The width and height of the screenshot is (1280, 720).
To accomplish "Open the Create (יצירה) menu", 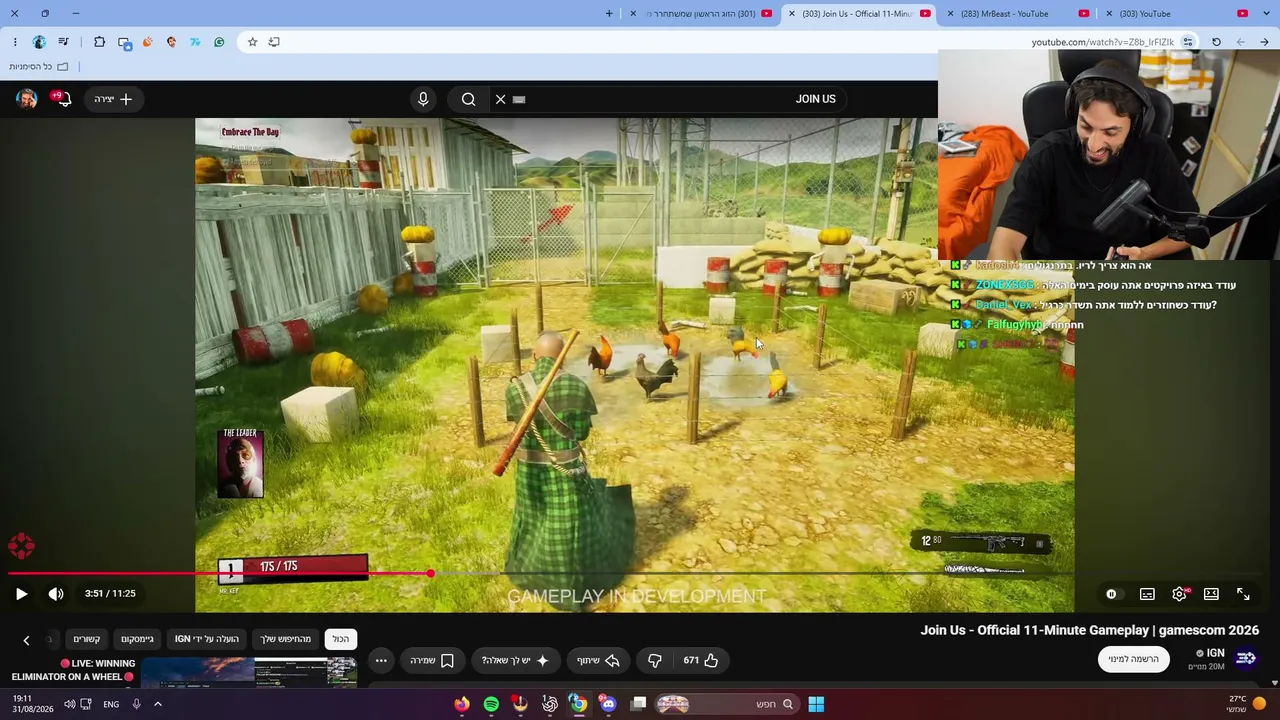I will tap(113, 99).
